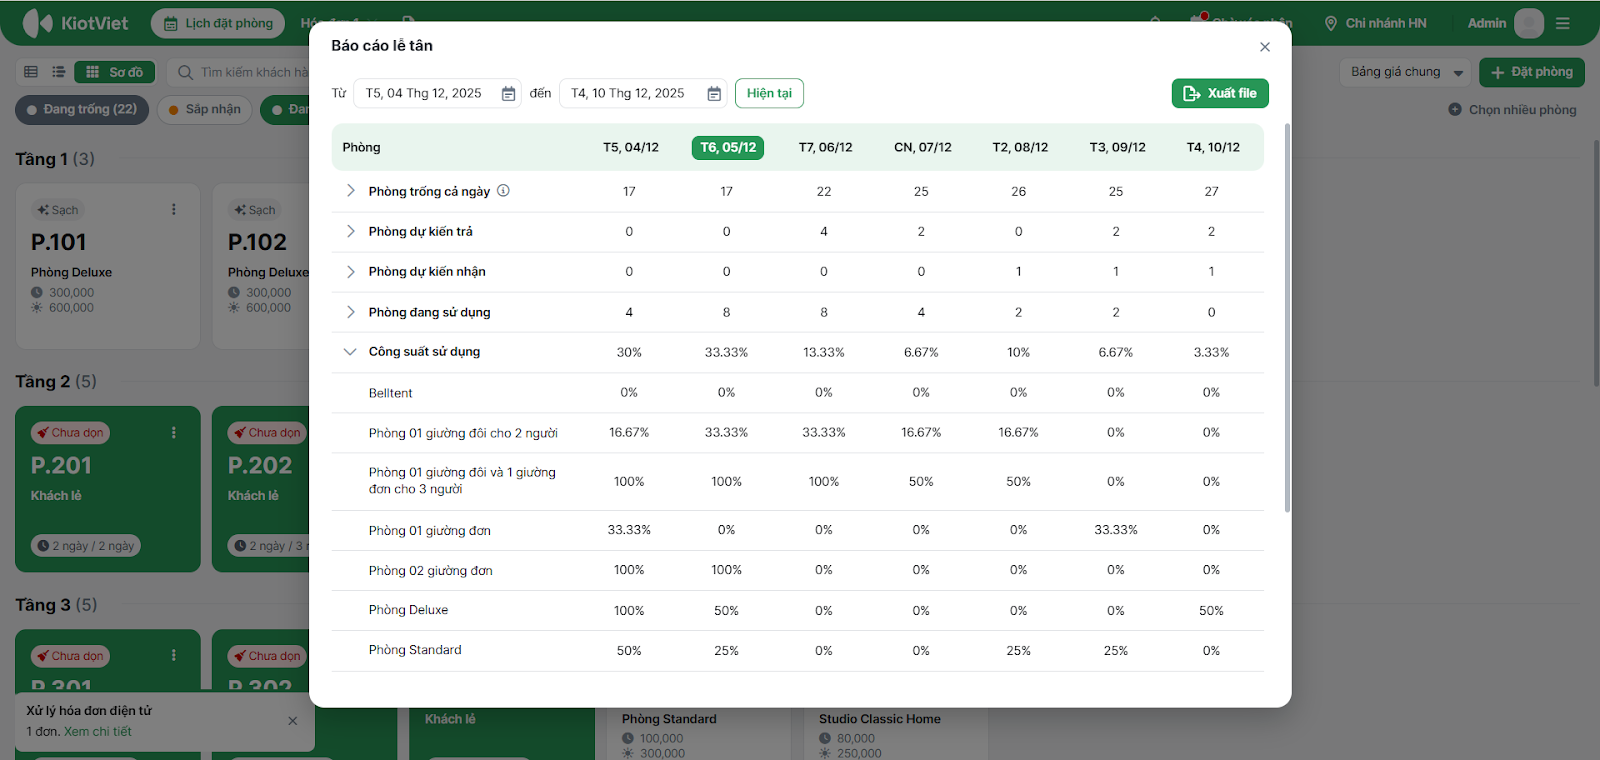Select the Sơ đồ view toggle
Viewport: 1600px width, 760px height.
[x=115, y=72]
